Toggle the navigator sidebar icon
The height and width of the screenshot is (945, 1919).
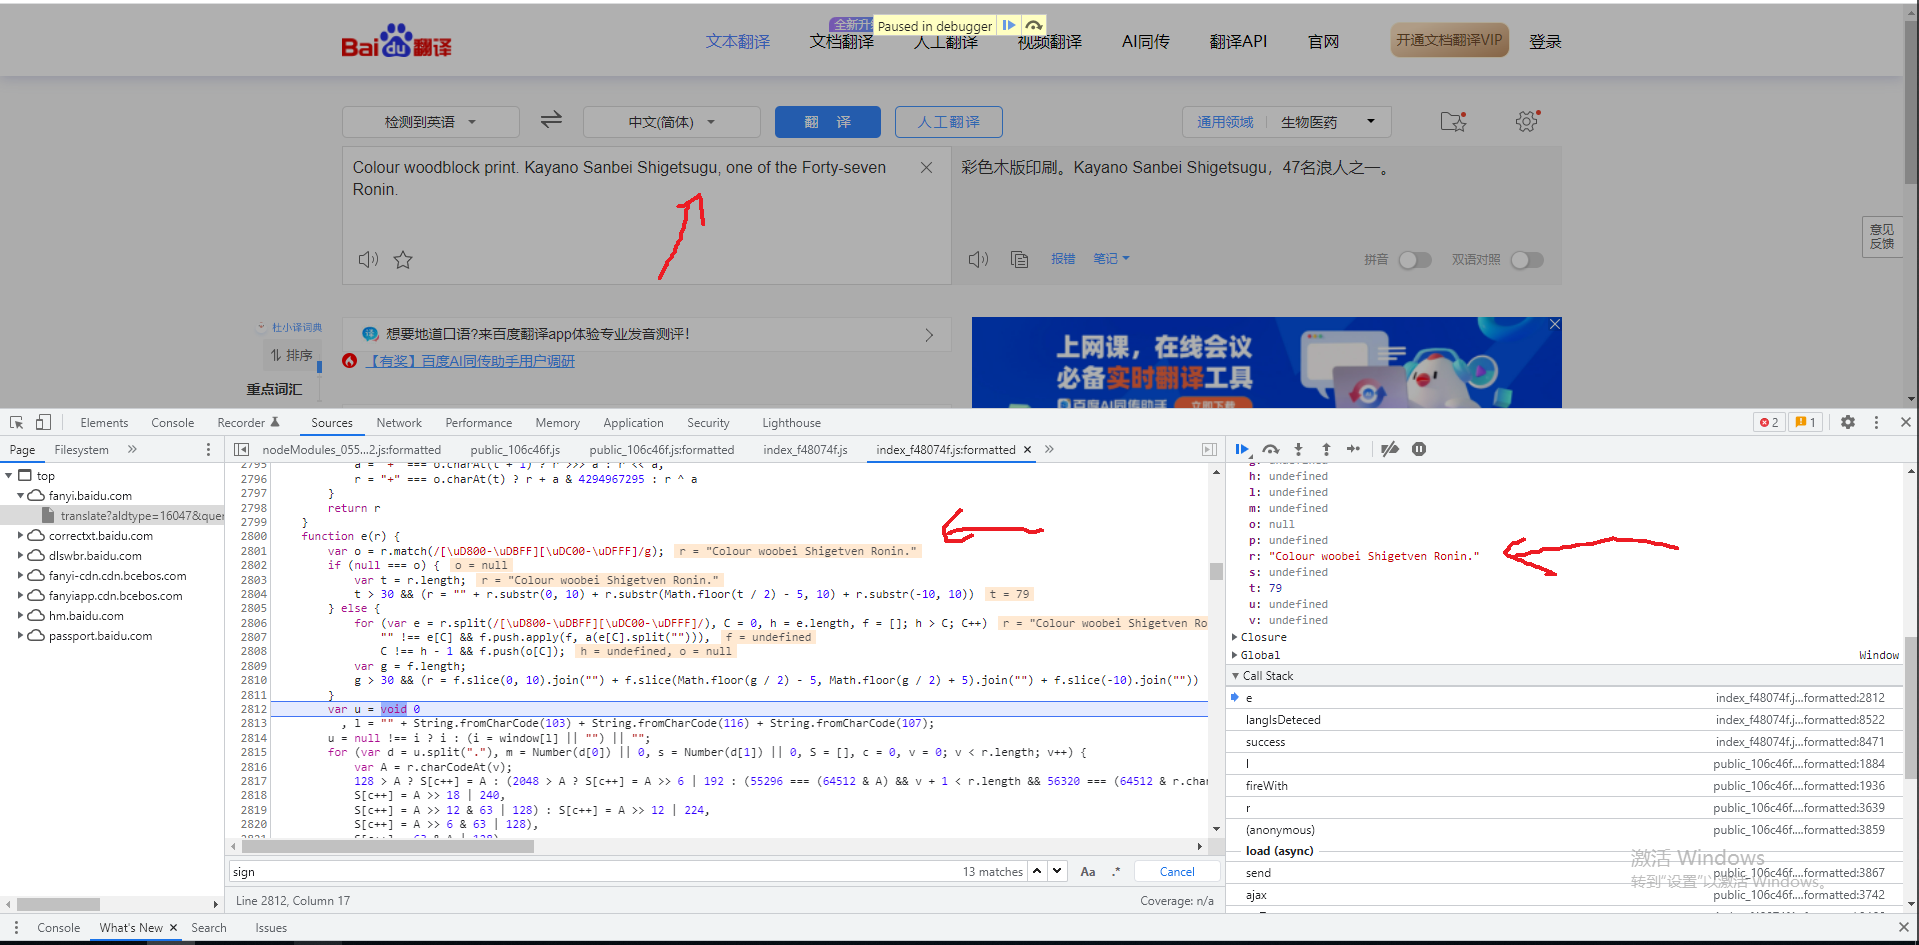pyautogui.click(x=241, y=449)
